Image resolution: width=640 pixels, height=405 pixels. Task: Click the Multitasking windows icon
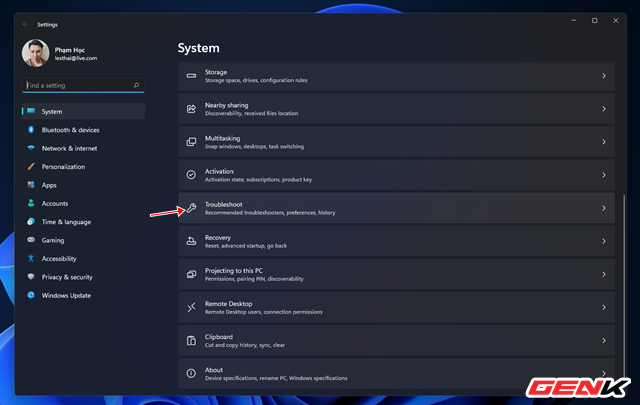[x=191, y=142]
